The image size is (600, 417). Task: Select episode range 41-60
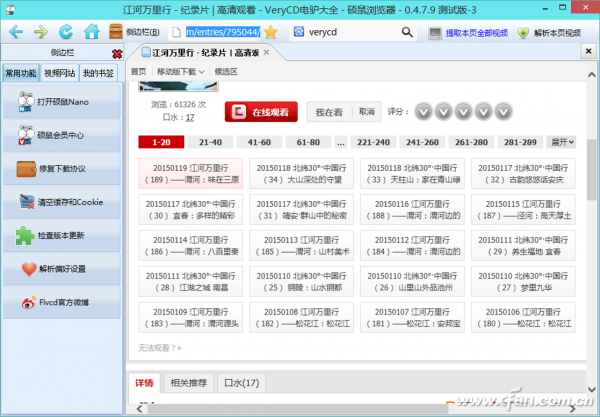click(259, 142)
